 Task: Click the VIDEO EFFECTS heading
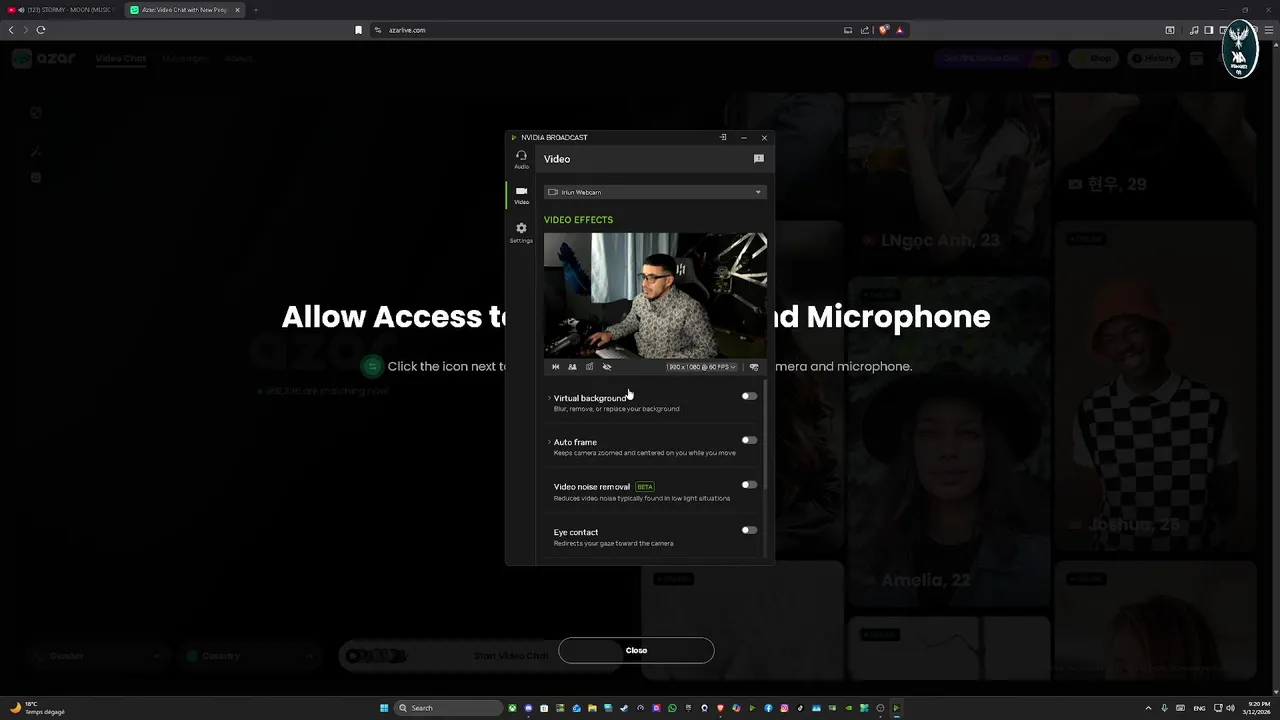(578, 220)
